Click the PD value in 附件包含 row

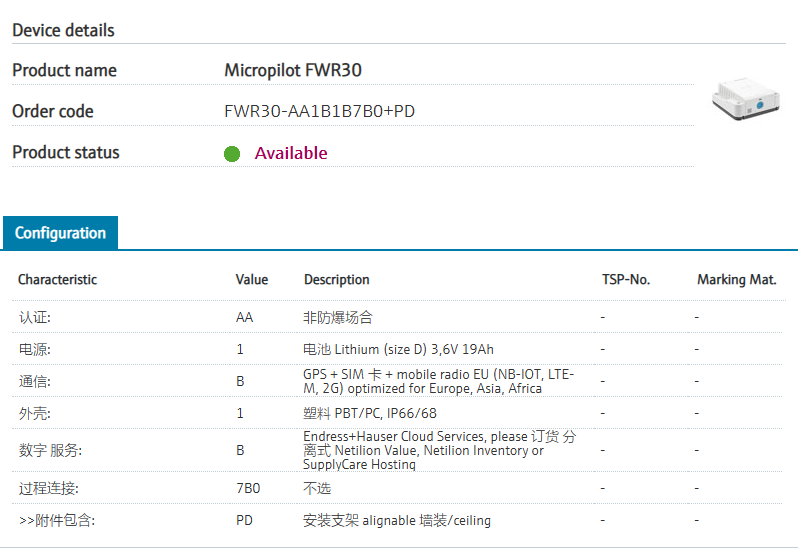(244, 520)
